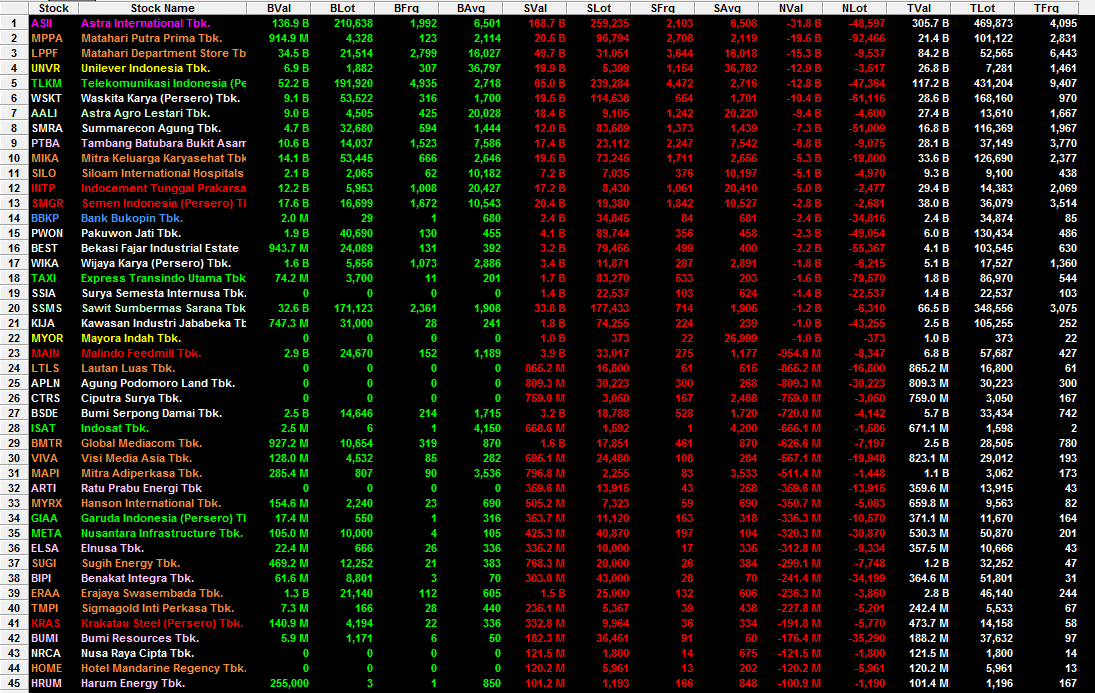
Task: Click Waskita Karya (Persero) Tbk. name
Action: click(161, 99)
